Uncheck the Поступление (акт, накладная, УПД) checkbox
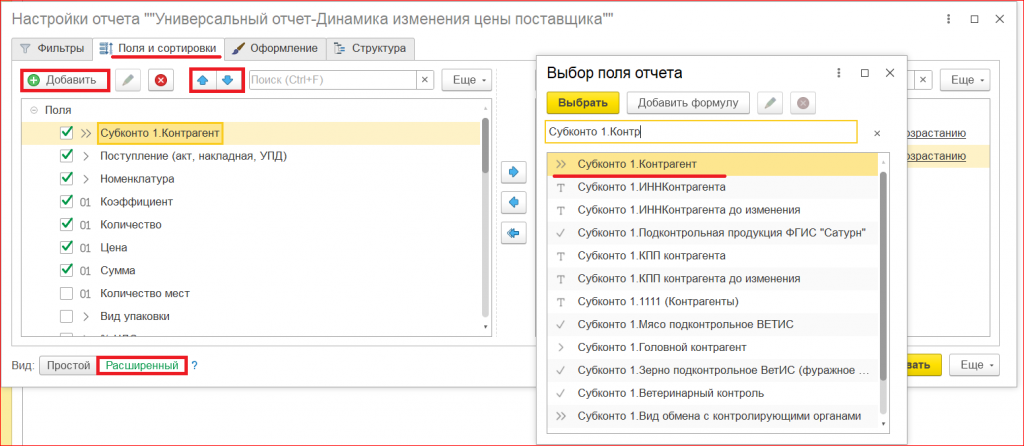The height and width of the screenshot is (446, 1024). (x=66, y=156)
